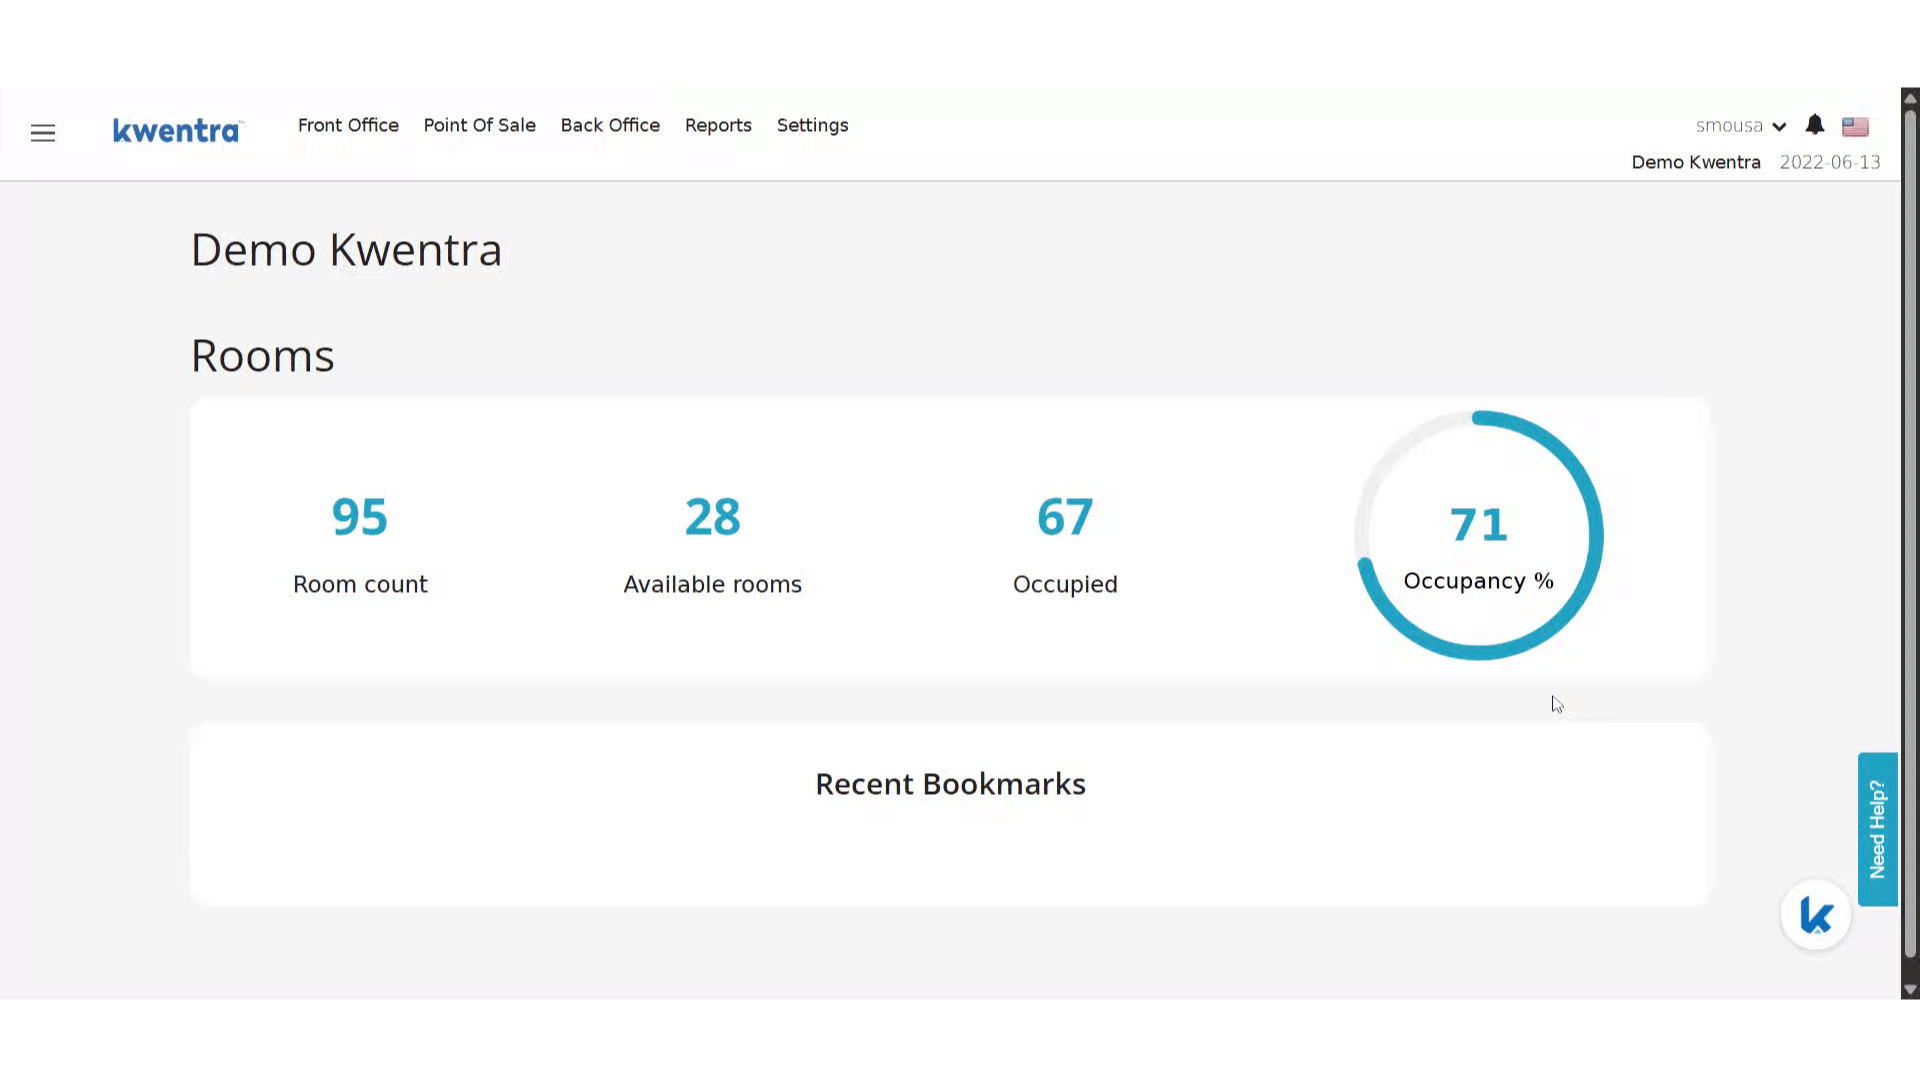Open the Kwentra chat bubble
Viewport: 1920px width, 1080px height.
(1816, 914)
